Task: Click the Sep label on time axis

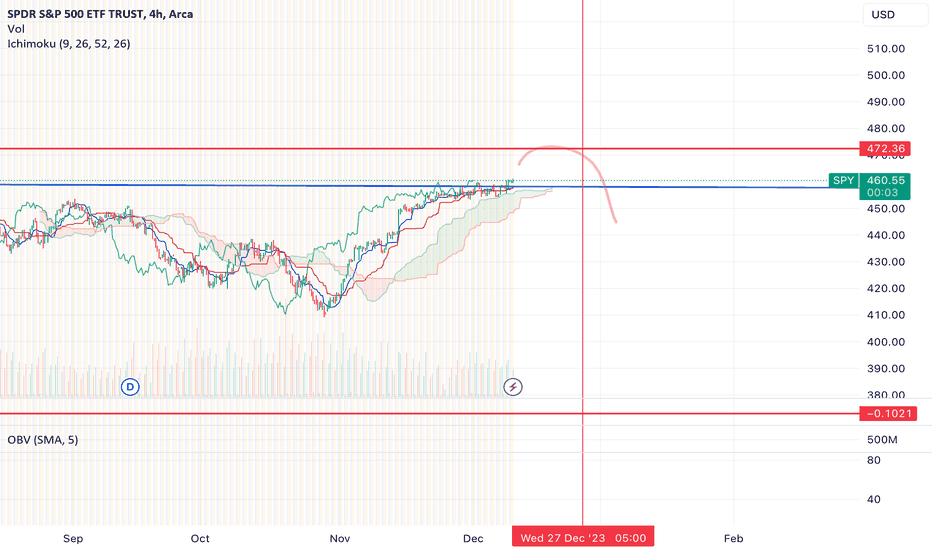Action: pyautogui.click(x=73, y=539)
